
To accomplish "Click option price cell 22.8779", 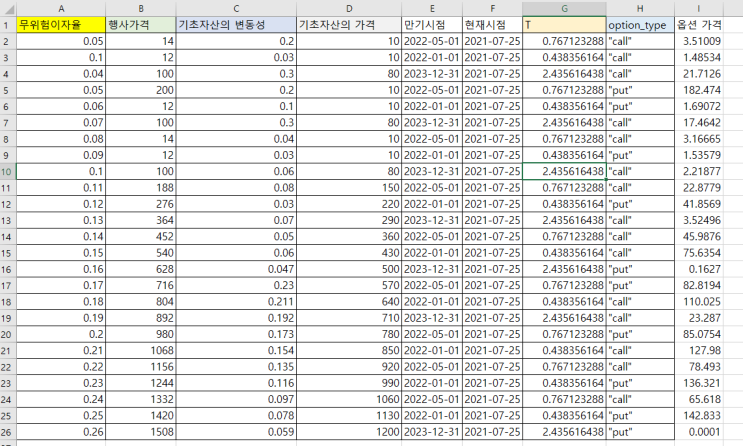I will pos(698,188).
